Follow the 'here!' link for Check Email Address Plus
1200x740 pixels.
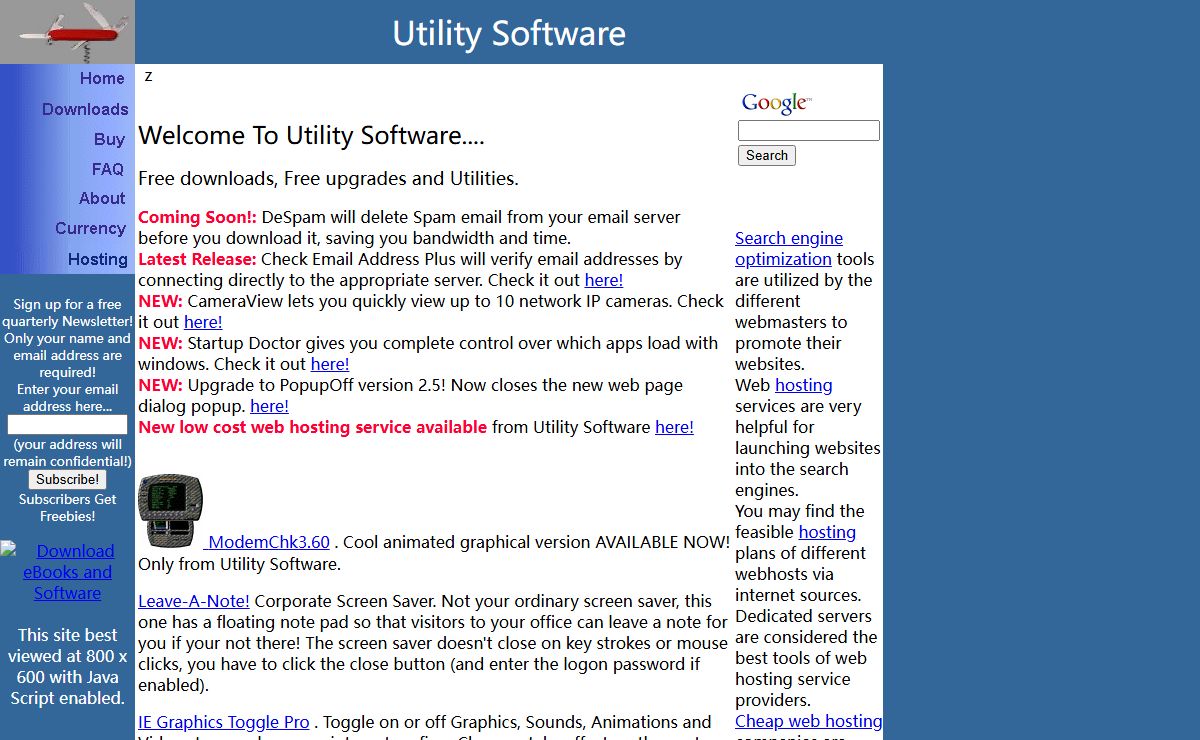click(604, 280)
